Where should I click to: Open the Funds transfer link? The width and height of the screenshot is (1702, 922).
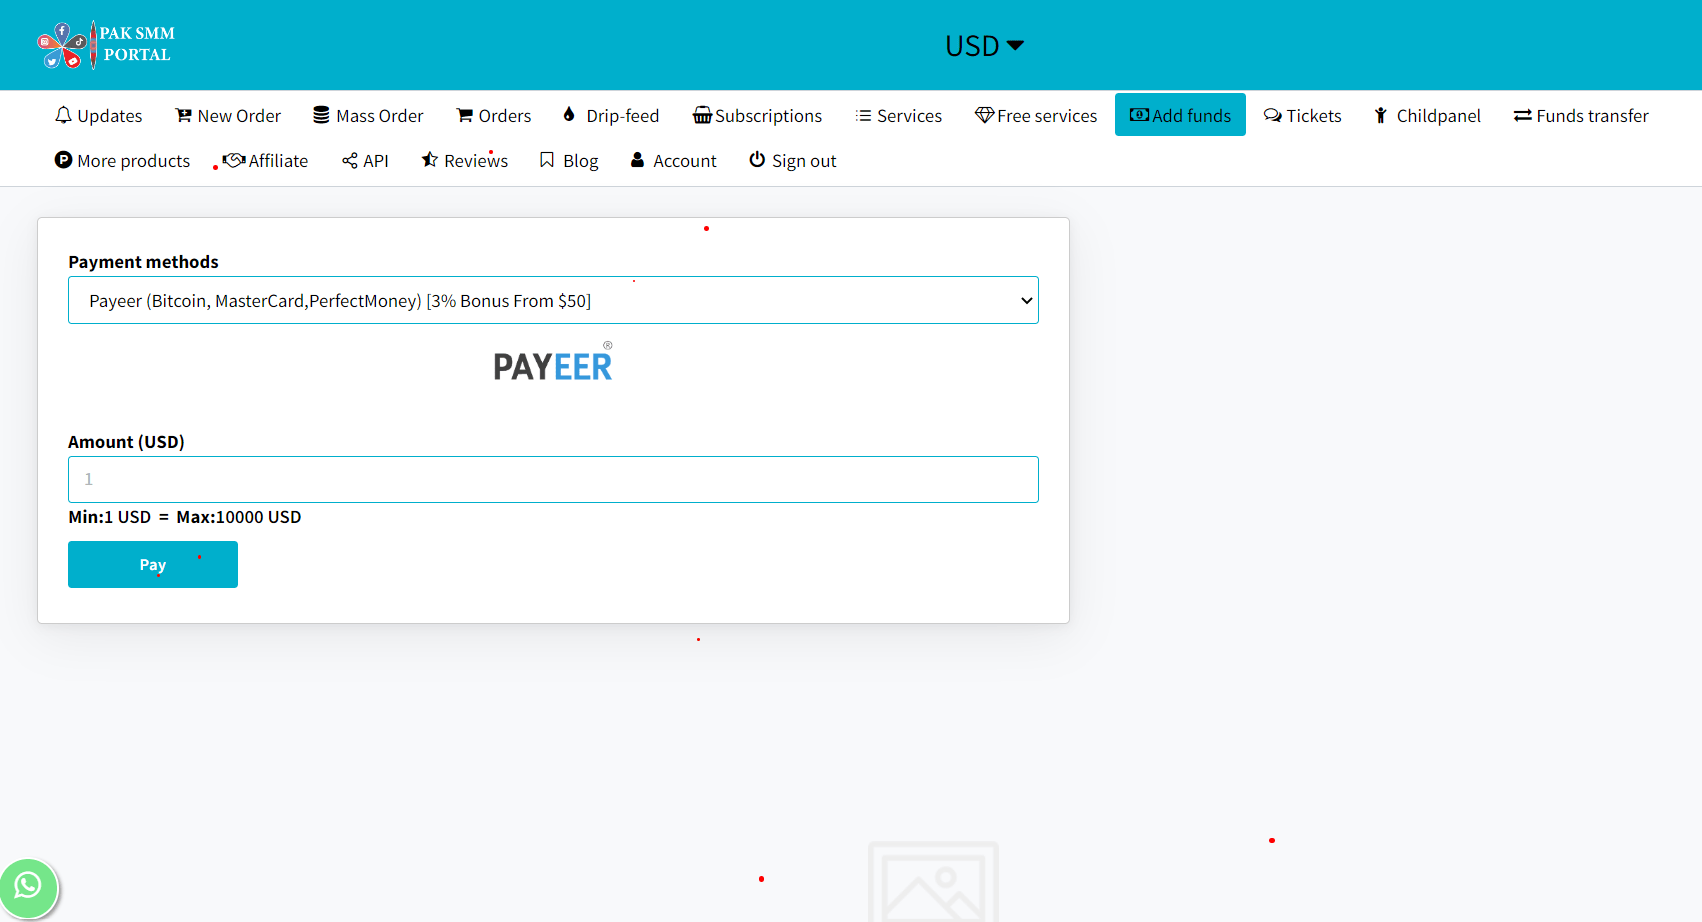pyautogui.click(x=1580, y=116)
